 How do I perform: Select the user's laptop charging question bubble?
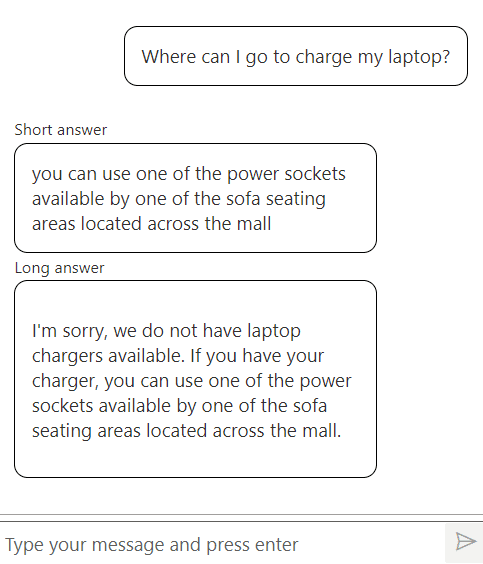[296, 56]
